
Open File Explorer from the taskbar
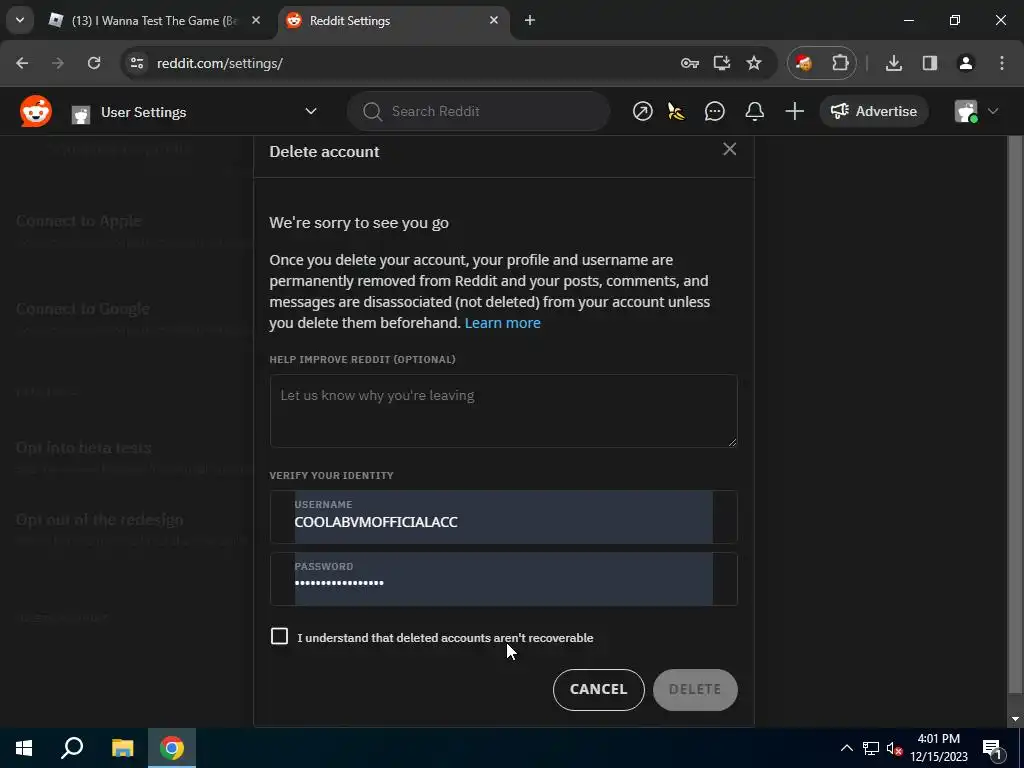click(x=122, y=748)
